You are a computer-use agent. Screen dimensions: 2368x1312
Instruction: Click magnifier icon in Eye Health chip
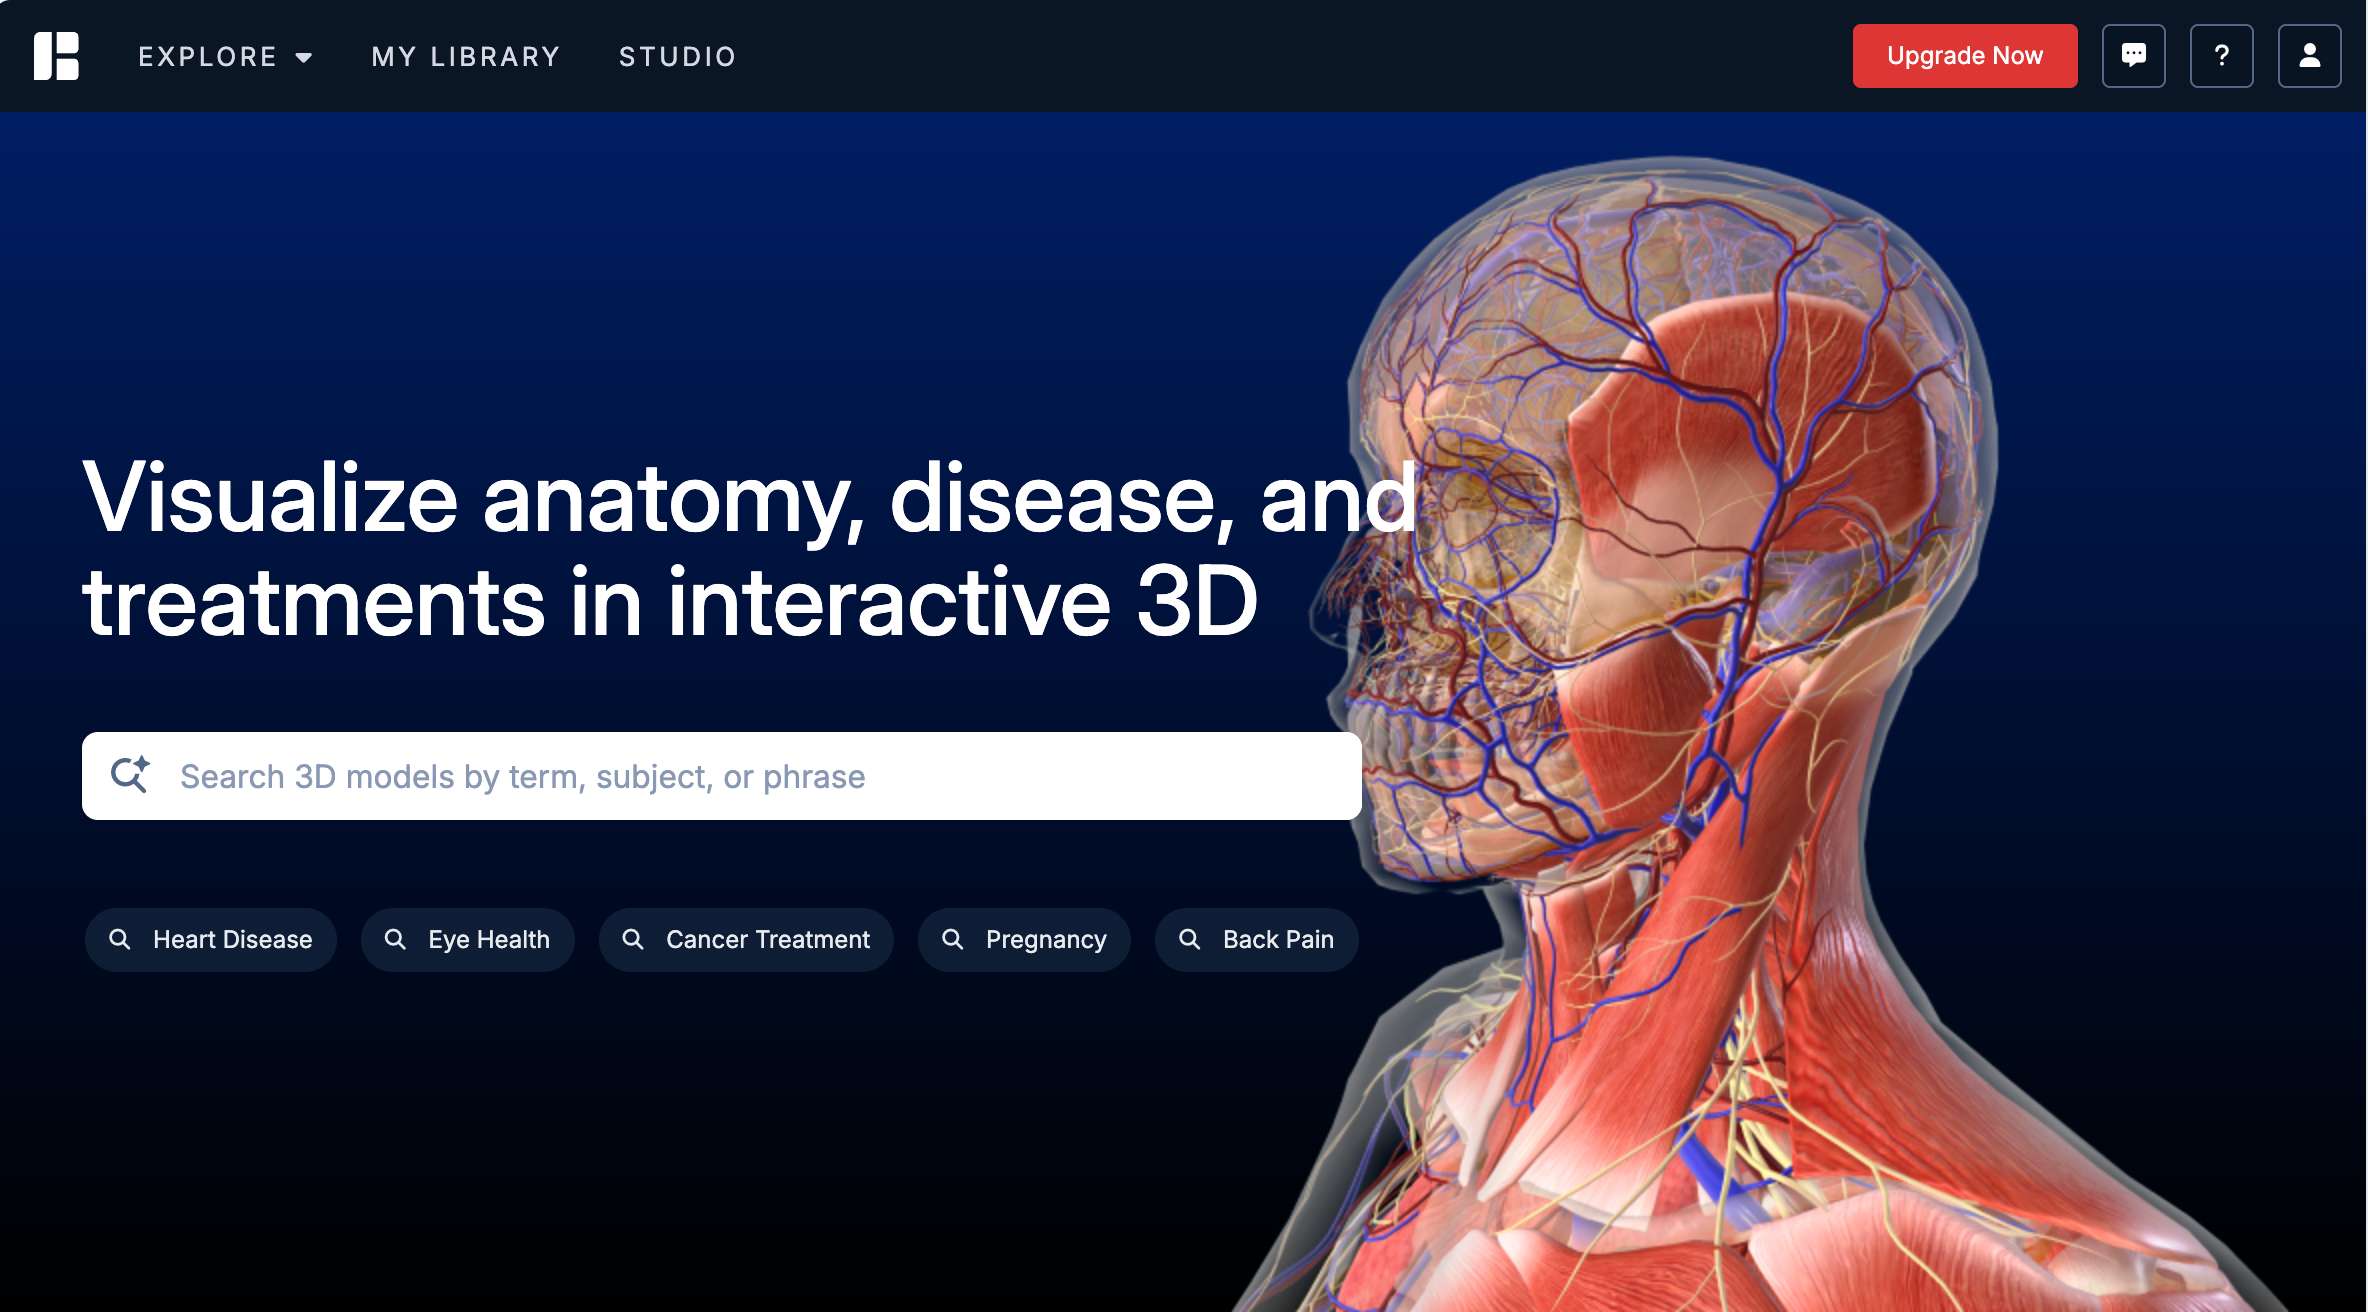click(x=395, y=939)
